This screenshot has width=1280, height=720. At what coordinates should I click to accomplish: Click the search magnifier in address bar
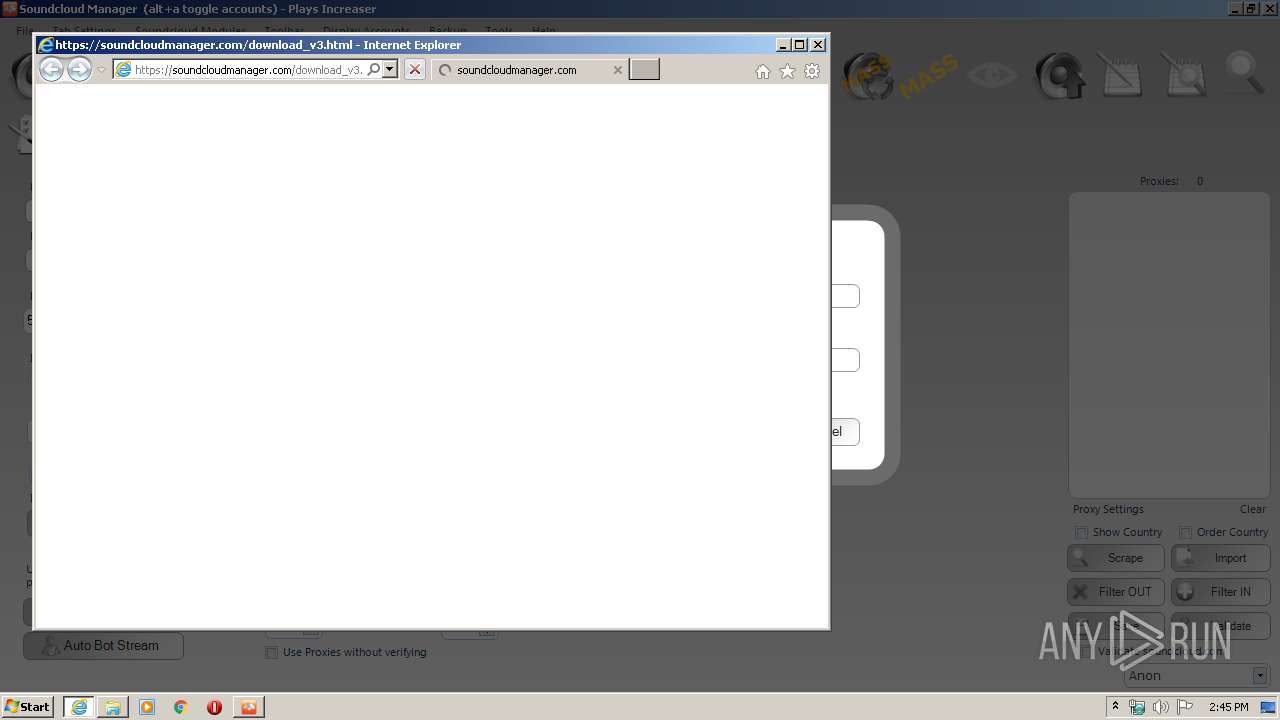coord(373,70)
